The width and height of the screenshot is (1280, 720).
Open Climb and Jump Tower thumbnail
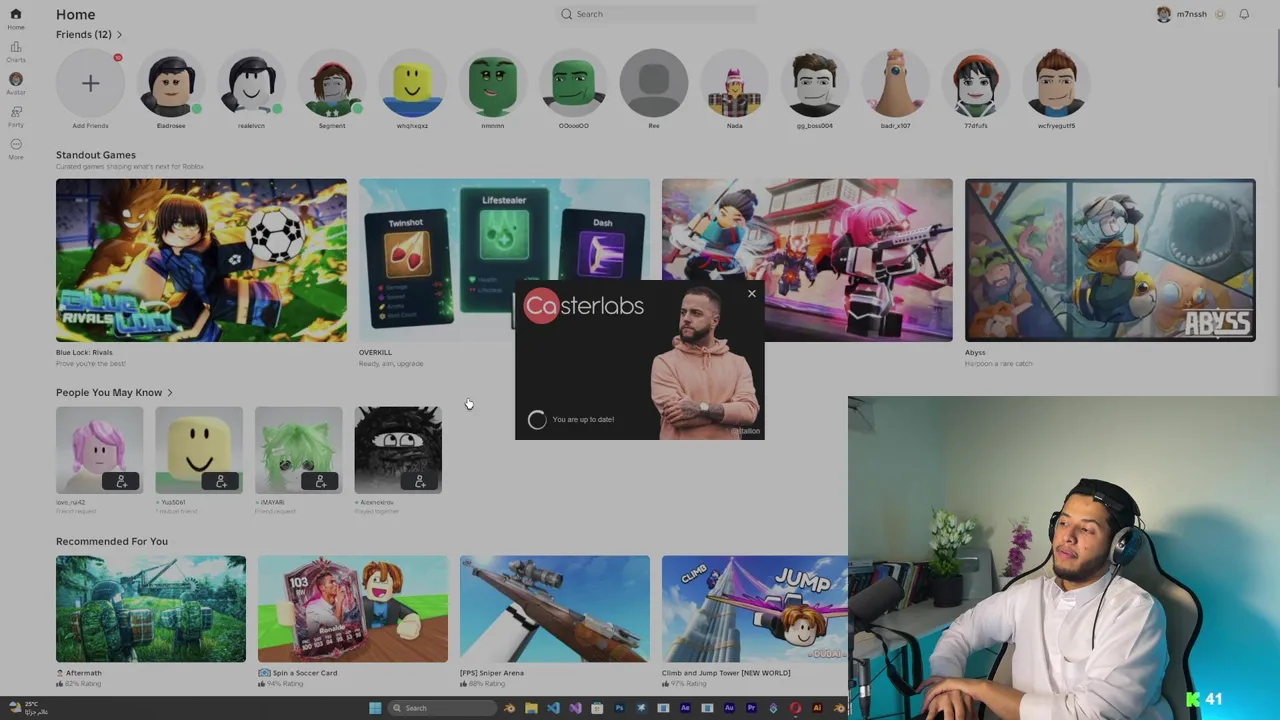[x=755, y=609]
